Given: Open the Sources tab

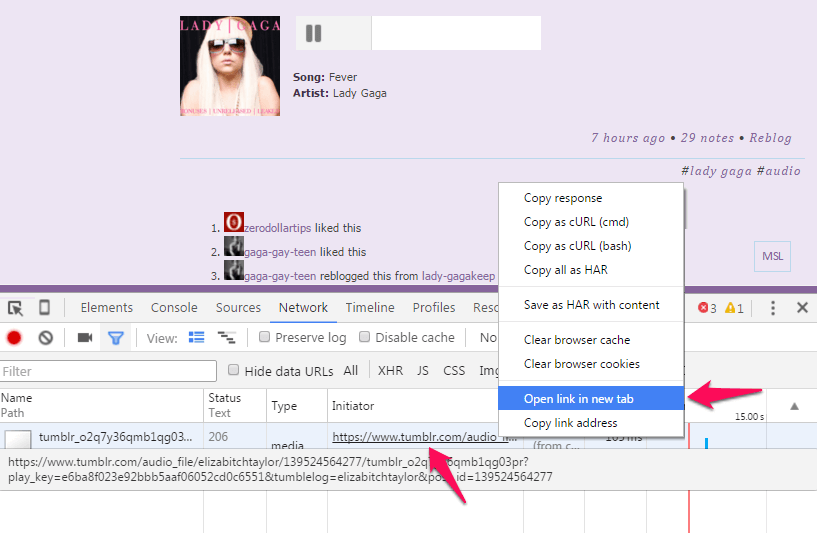Looking at the screenshot, I should click(238, 307).
